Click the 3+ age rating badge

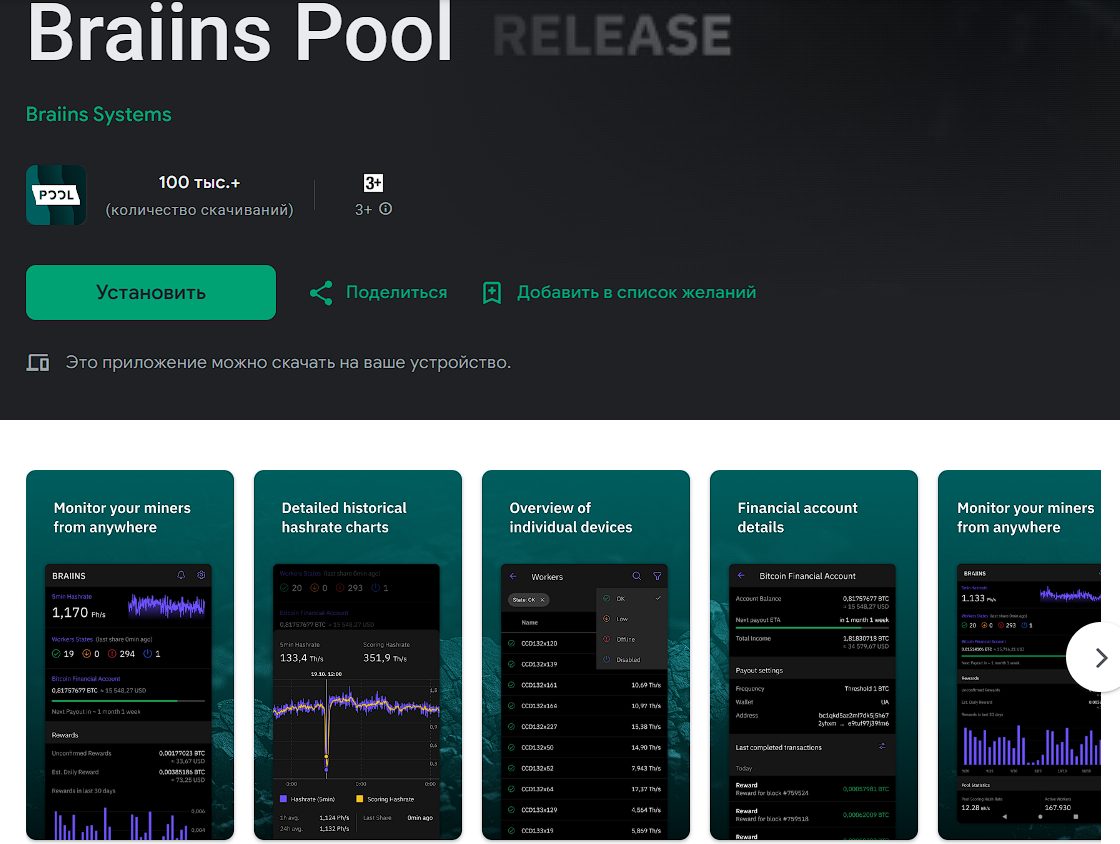[x=373, y=183]
